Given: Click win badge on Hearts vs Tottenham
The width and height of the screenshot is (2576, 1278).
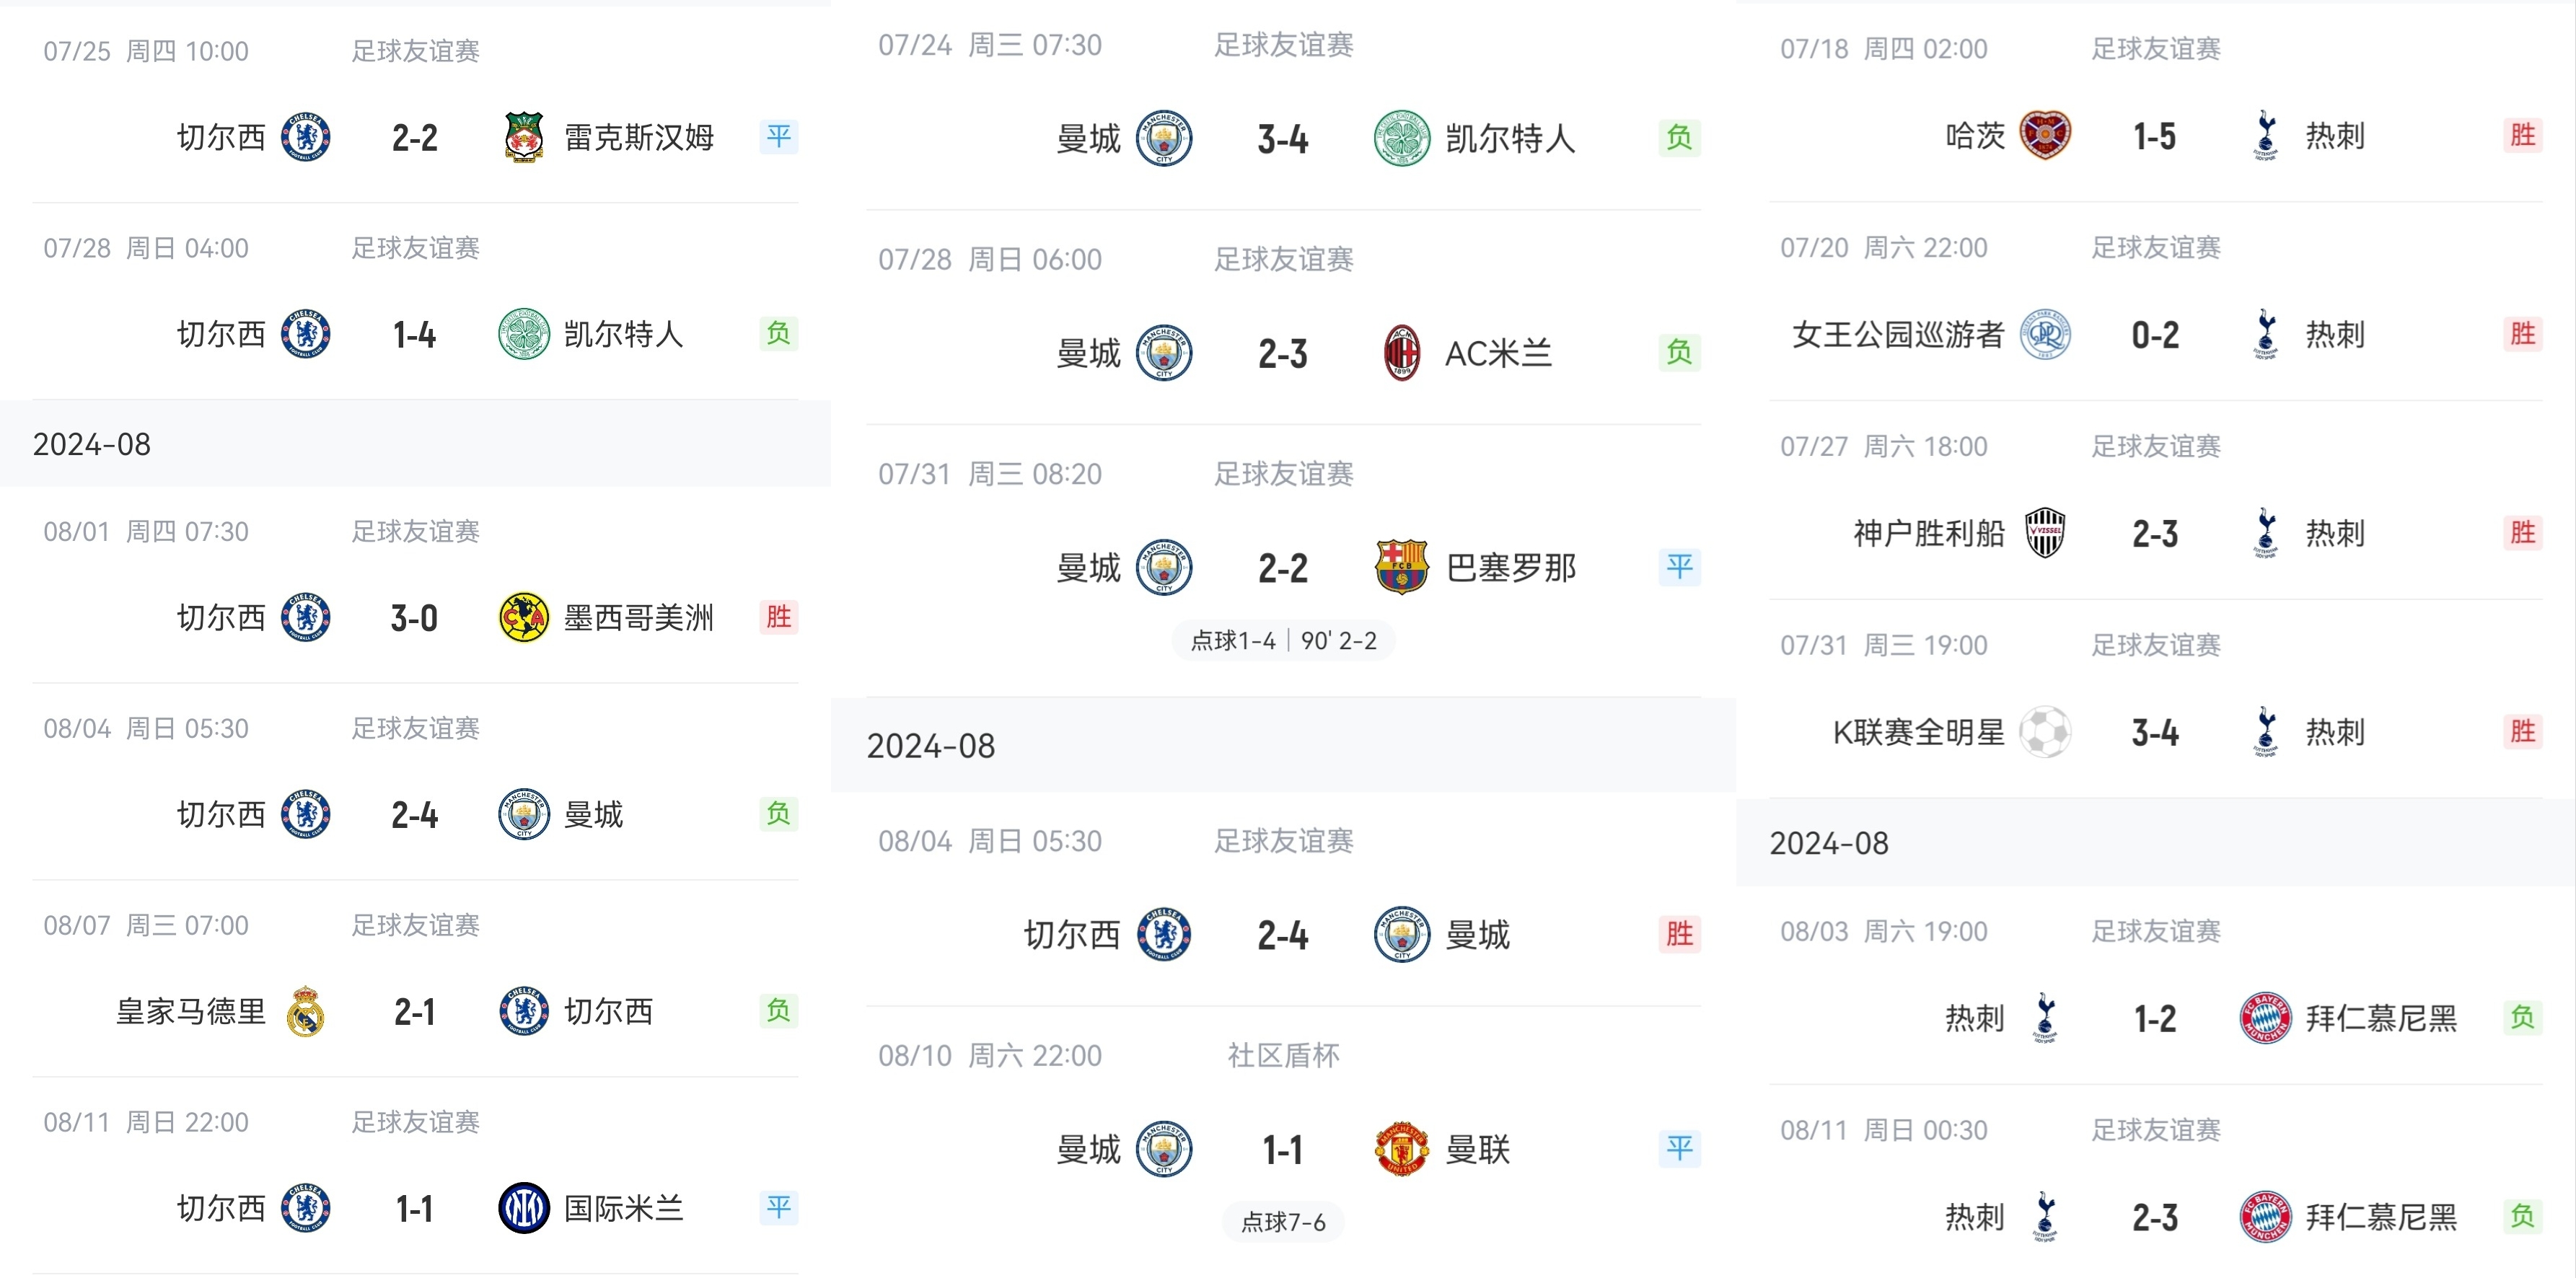Looking at the screenshot, I should pyautogui.click(x=2522, y=135).
